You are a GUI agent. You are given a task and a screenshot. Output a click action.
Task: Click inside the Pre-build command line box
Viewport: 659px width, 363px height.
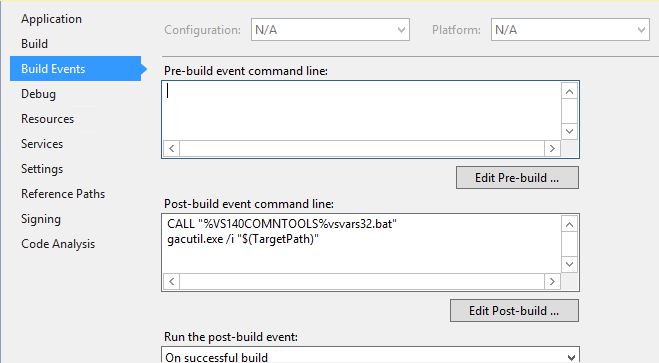click(x=361, y=111)
